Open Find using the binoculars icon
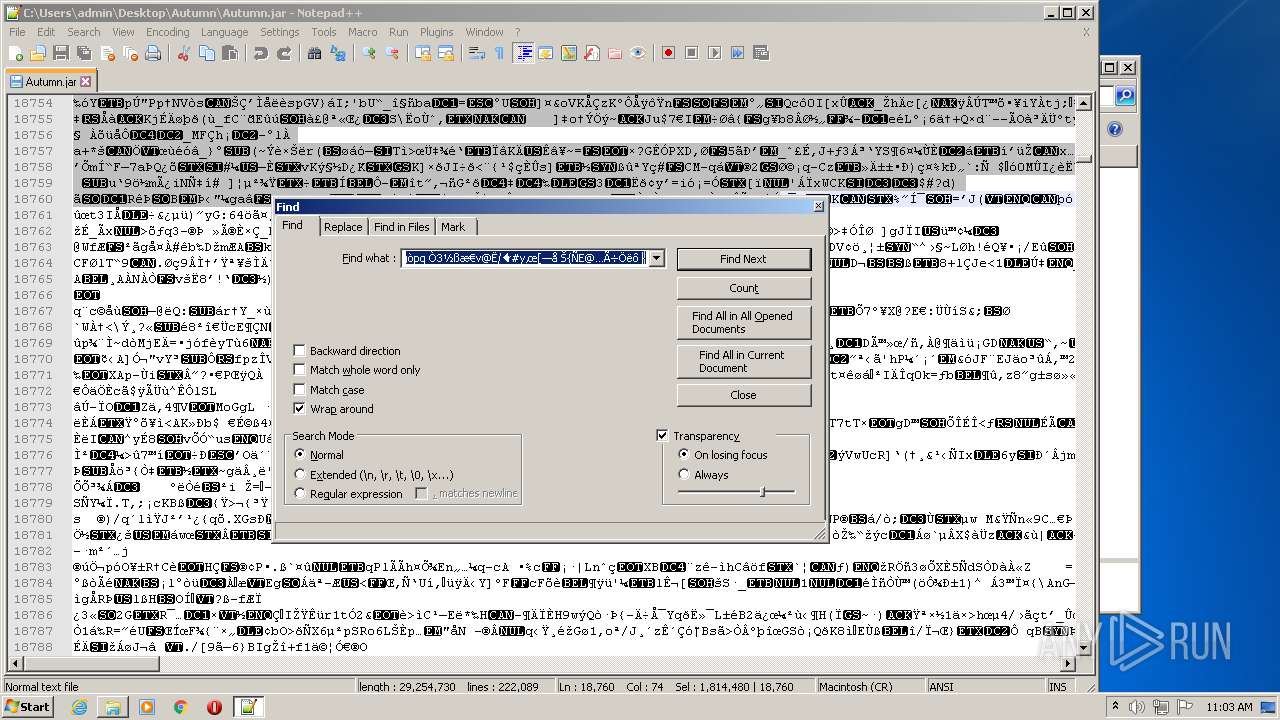This screenshot has width=1280, height=720. click(x=316, y=53)
